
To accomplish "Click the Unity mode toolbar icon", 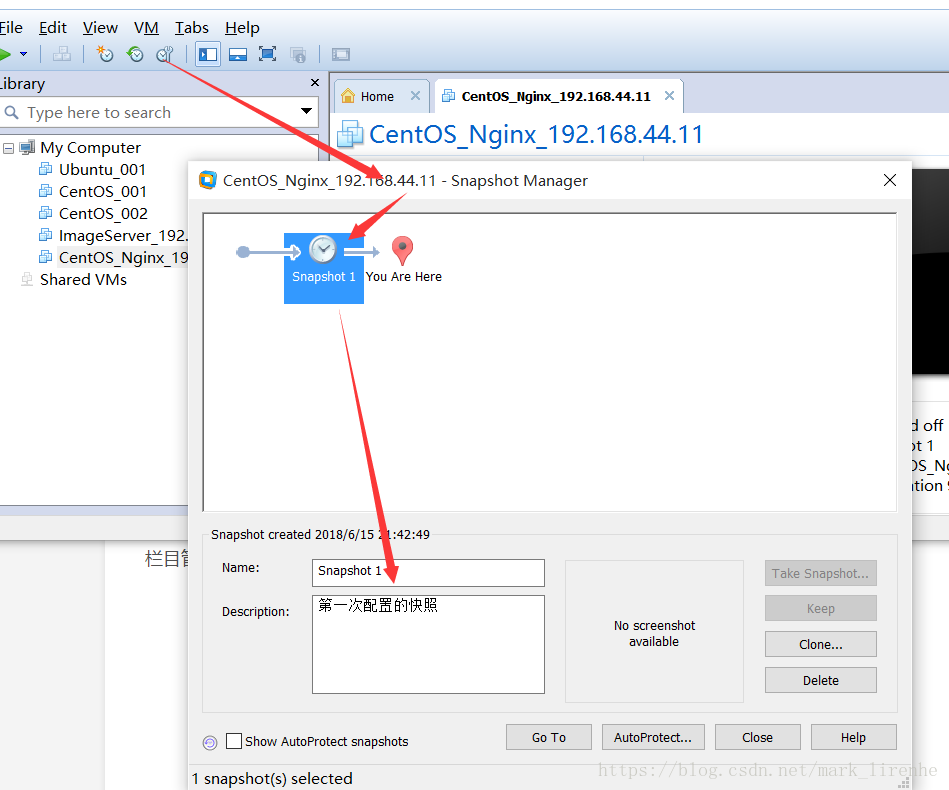I will [x=298, y=54].
